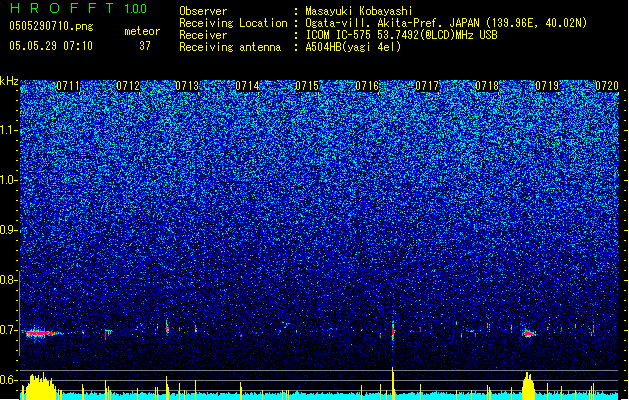The image size is (629, 400).
Task: Click the red meteor echo below 0719
Action: (x=528, y=333)
